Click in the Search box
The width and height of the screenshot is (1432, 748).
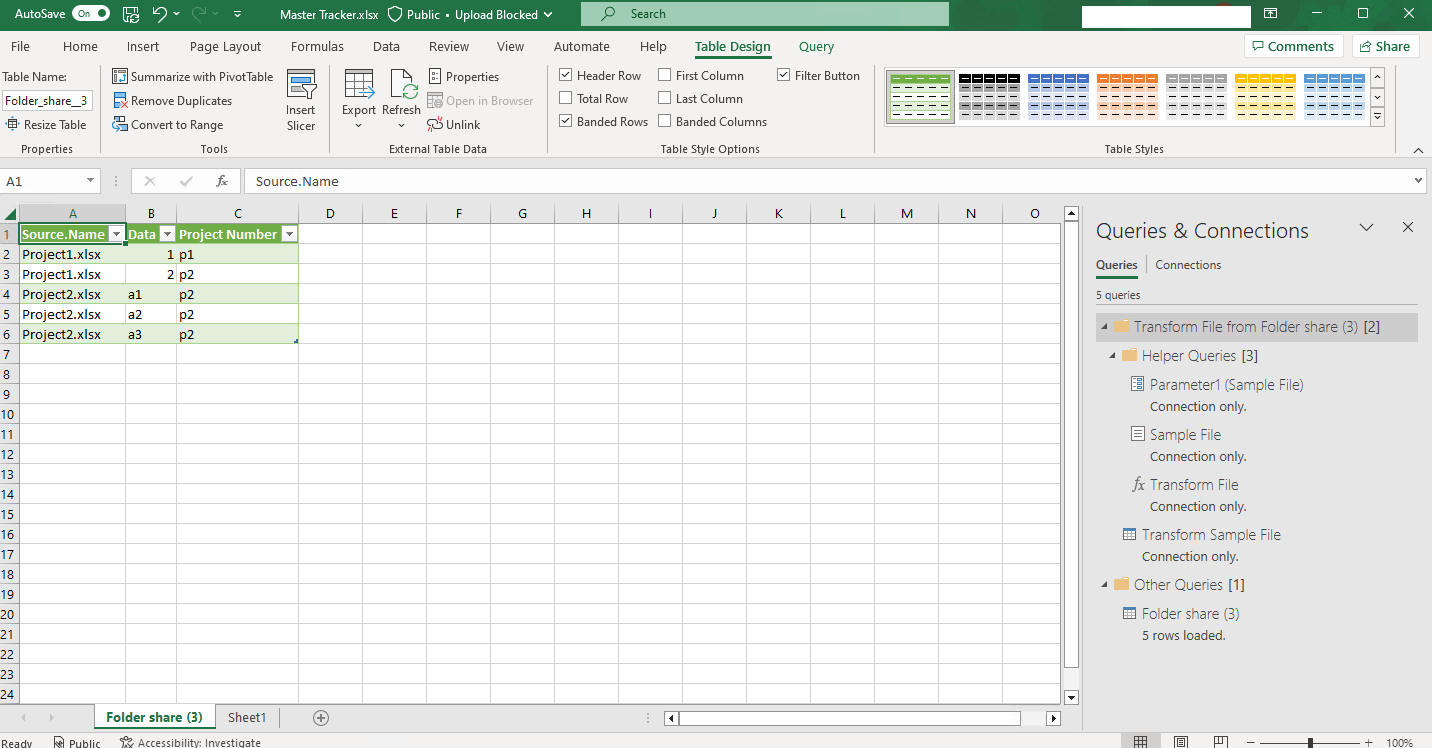click(764, 14)
